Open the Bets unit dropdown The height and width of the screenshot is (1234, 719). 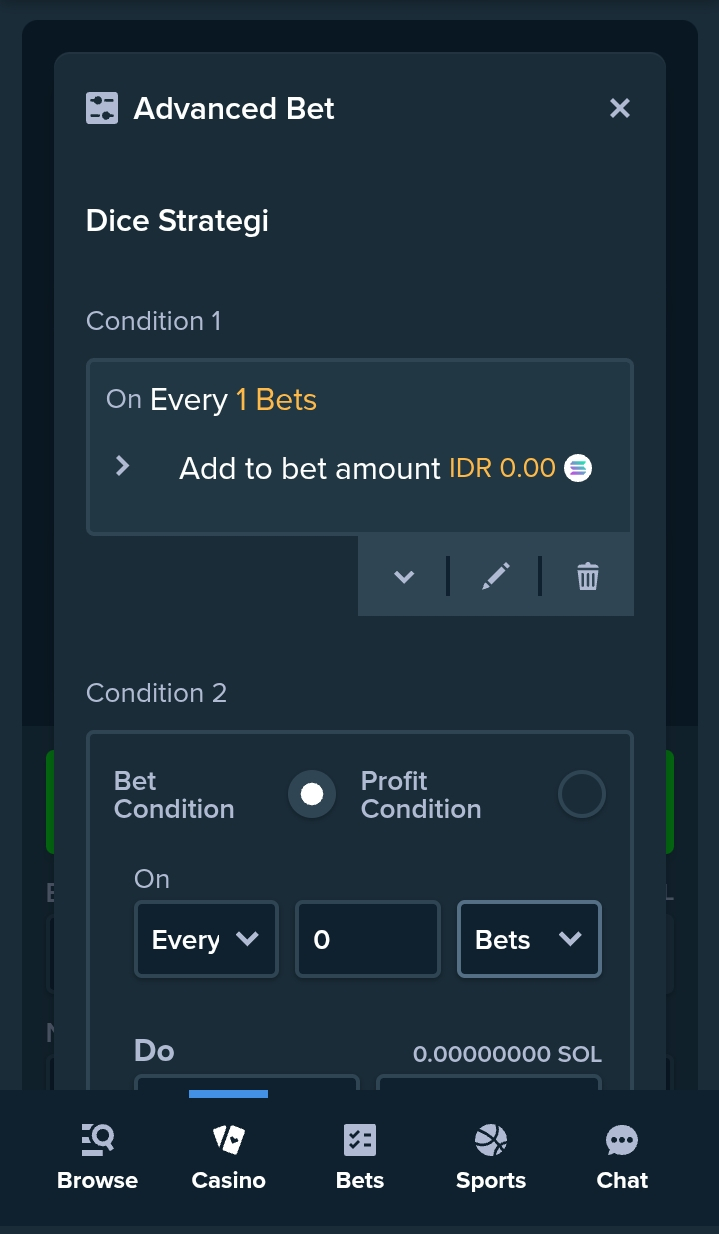click(529, 939)
